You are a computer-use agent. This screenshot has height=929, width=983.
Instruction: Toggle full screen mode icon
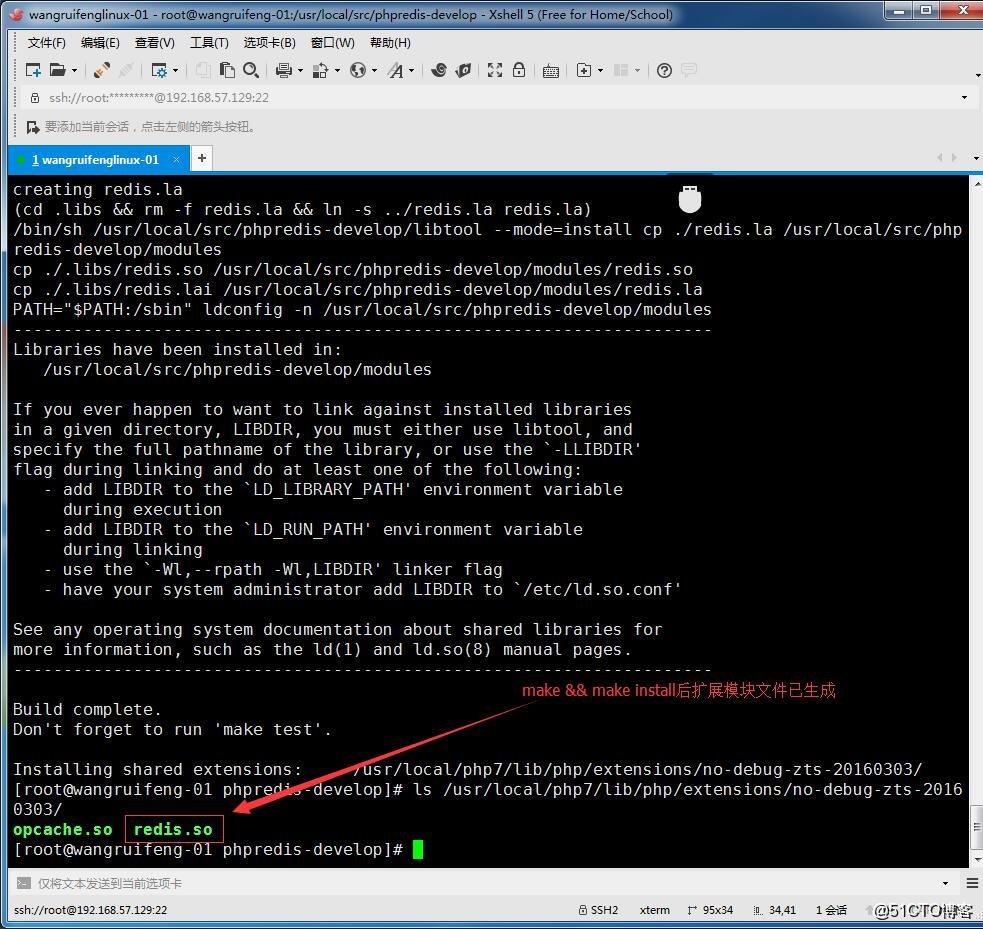point(495,70)
